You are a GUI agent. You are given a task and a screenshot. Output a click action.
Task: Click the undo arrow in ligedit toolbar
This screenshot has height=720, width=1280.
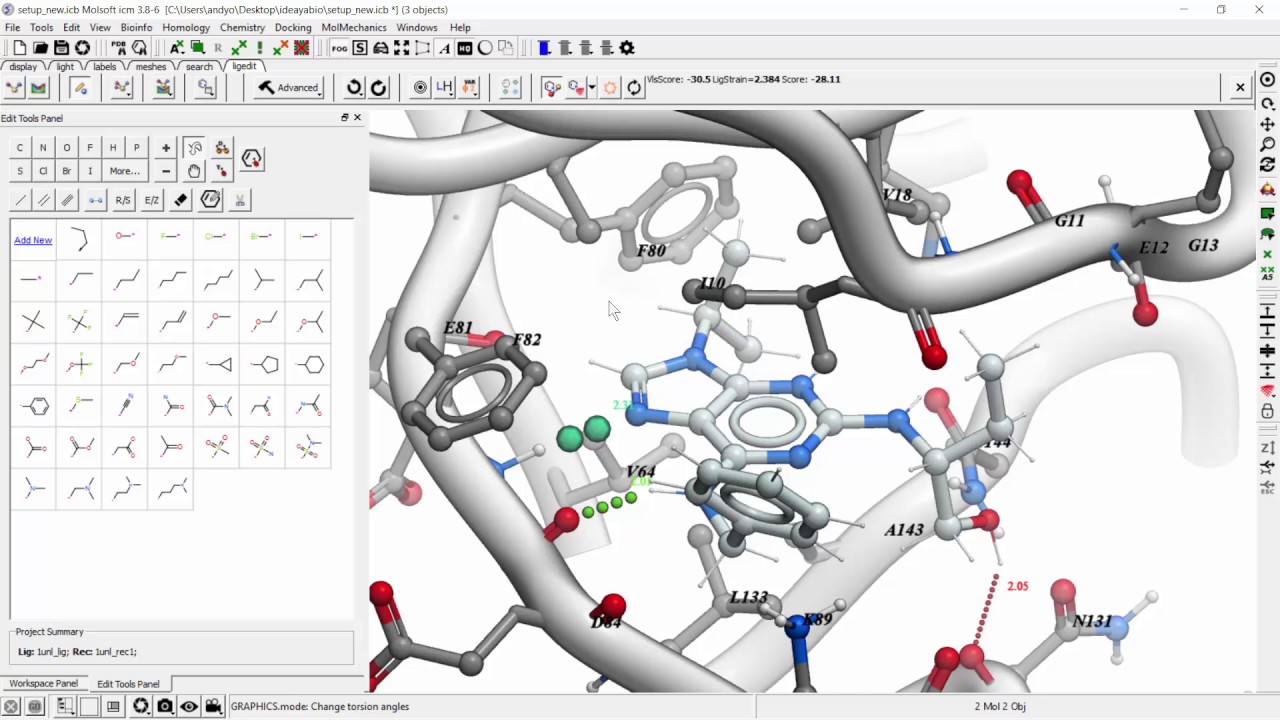click(x=354, y=88)
